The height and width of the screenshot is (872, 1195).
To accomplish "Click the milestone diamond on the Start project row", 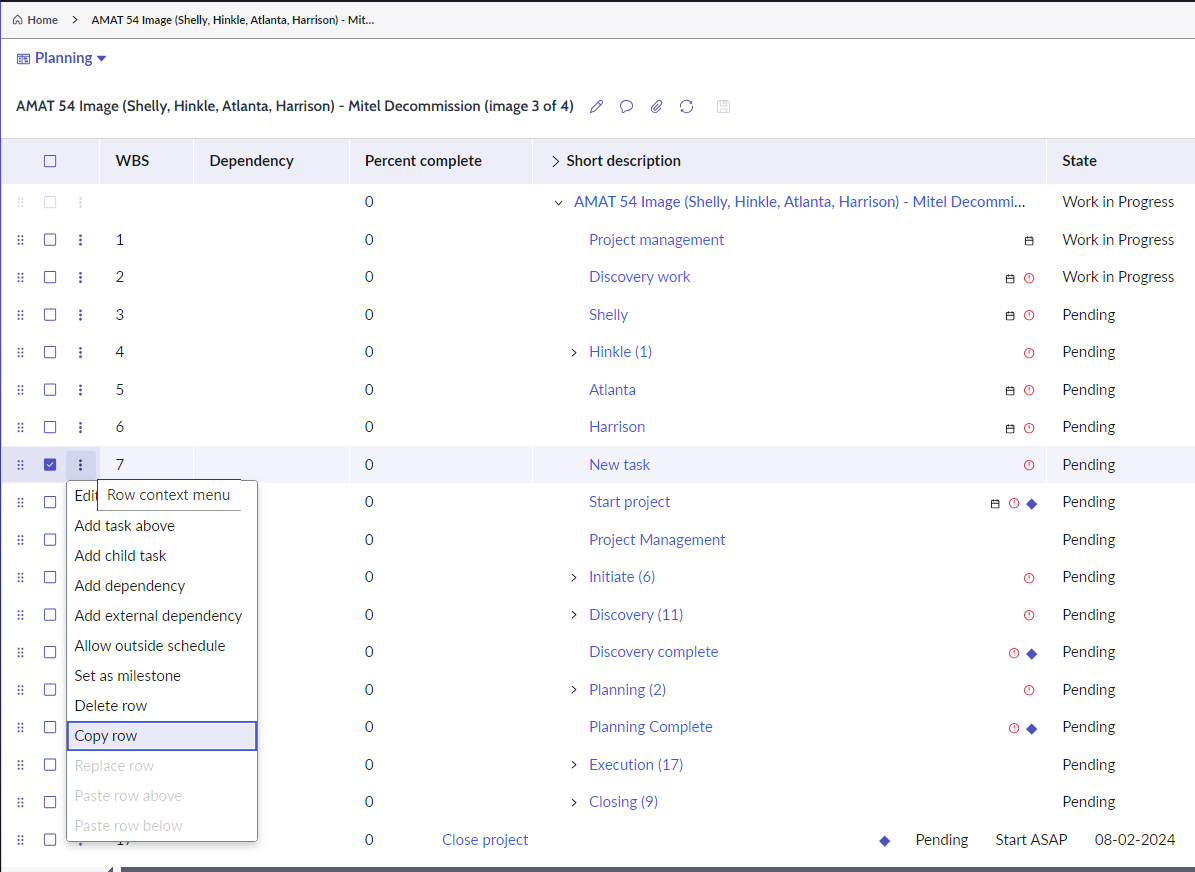I will tap(1031, 502).
